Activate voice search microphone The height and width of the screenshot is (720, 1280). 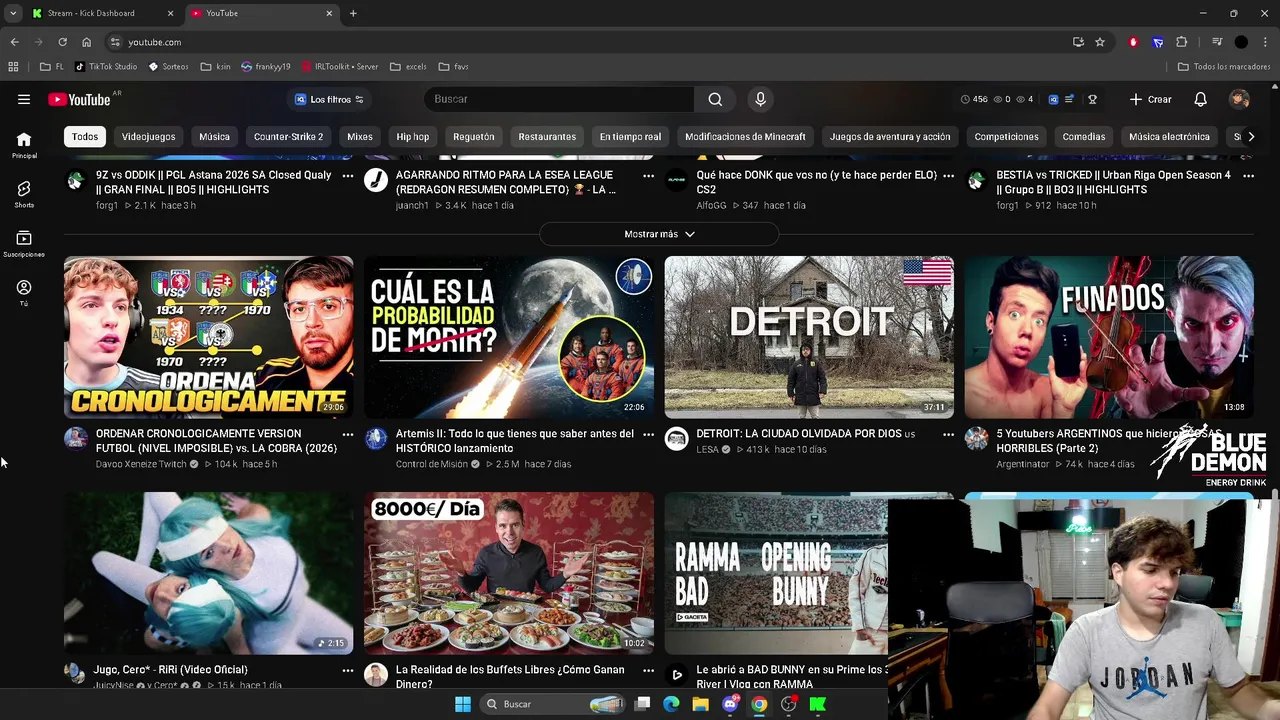760,99
